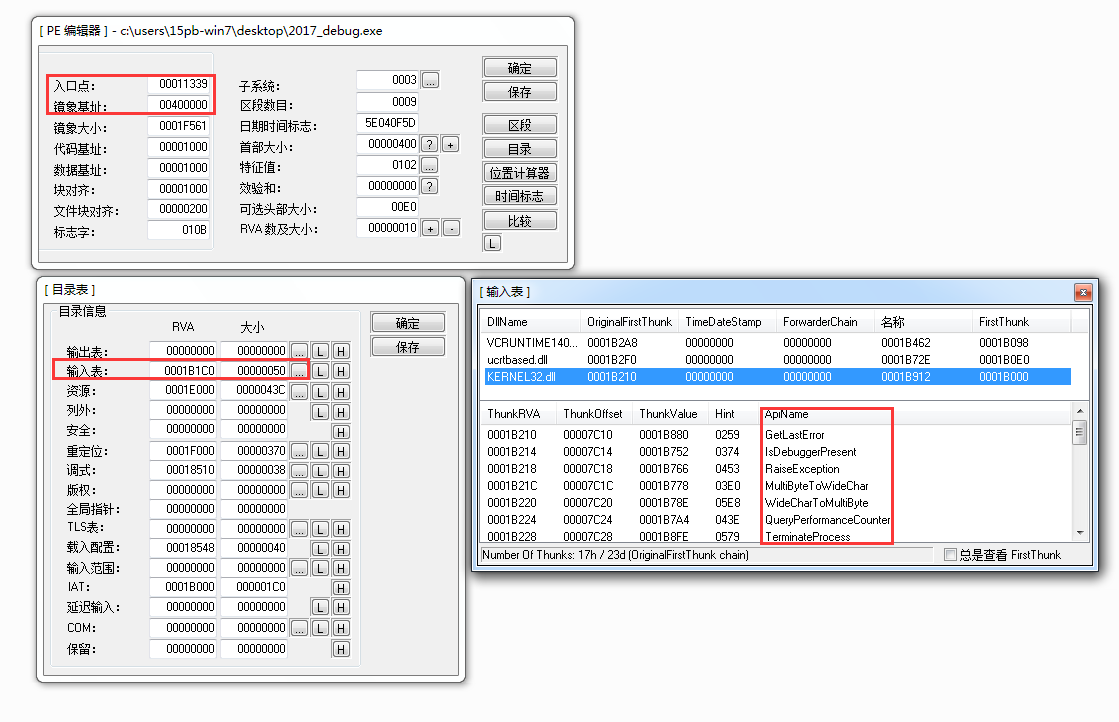Open the 区段 sections viewer

520,125
